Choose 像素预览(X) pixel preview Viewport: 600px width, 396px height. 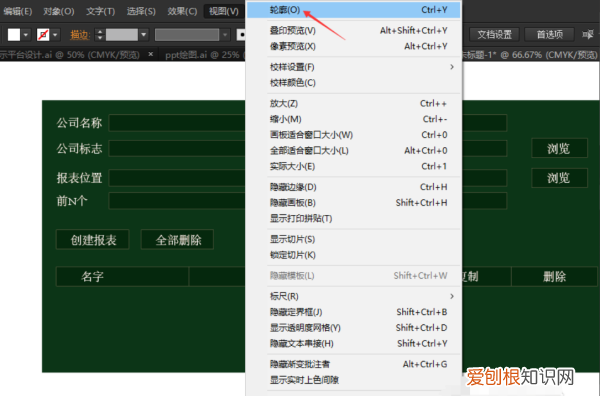click(354, 46)
